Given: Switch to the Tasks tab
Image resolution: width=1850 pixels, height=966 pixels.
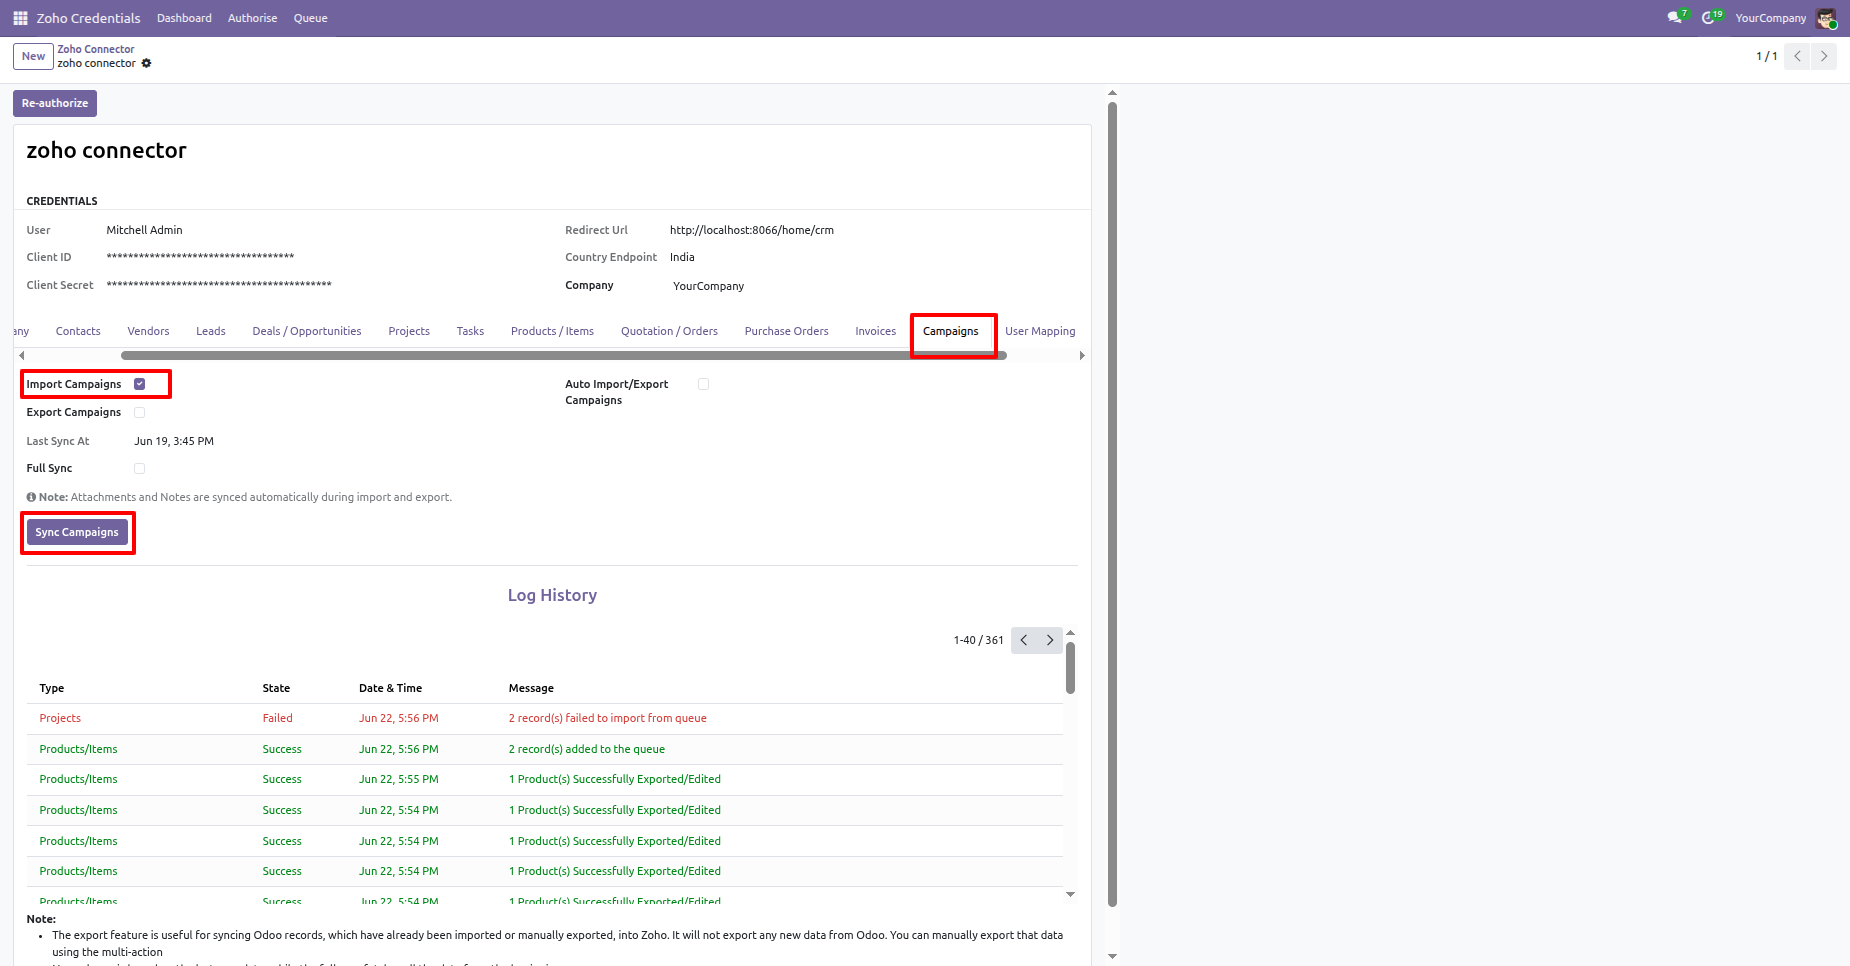Looking at the screenshot, I should point(470,331).
